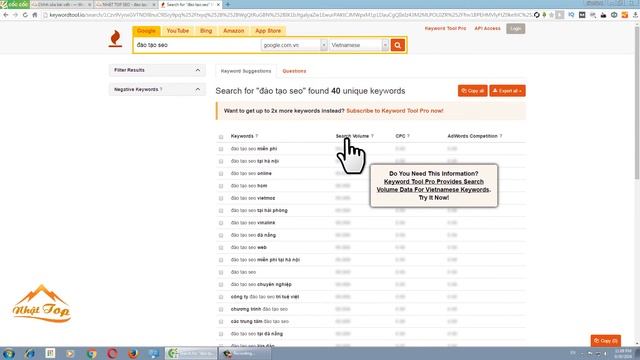Check the box for "các trung tâm đào tạo seo"
Image resolution: width=640 pixels, height=360 pixels.
(221, 322)
